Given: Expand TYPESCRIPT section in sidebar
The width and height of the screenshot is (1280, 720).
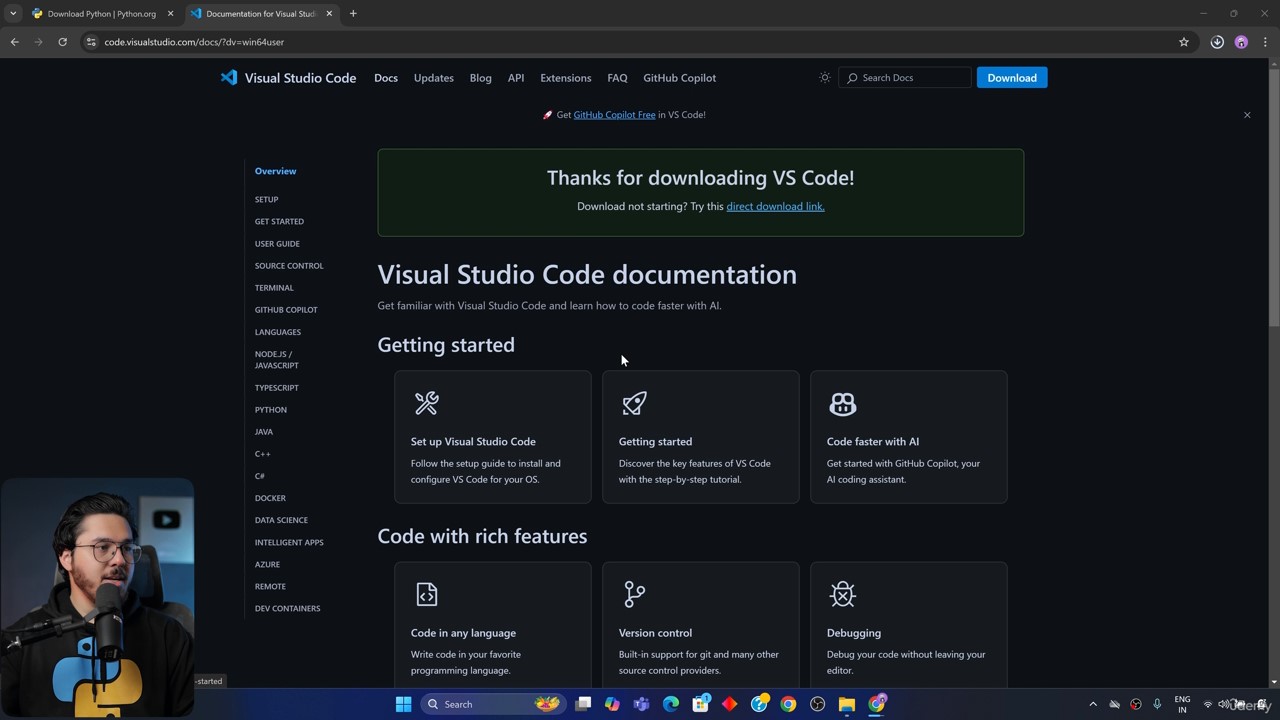Looking at the screenshot, I should (x=277, y=388).
